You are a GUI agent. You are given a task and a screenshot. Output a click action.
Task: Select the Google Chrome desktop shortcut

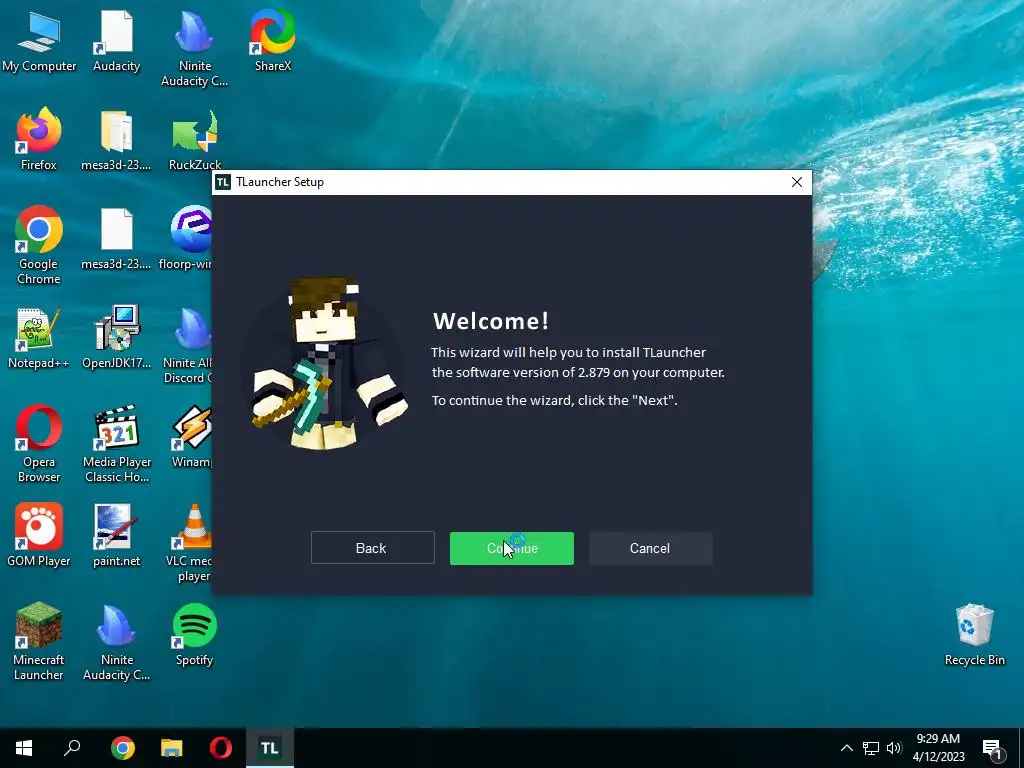pyautogui.click(x=39, y=246)
